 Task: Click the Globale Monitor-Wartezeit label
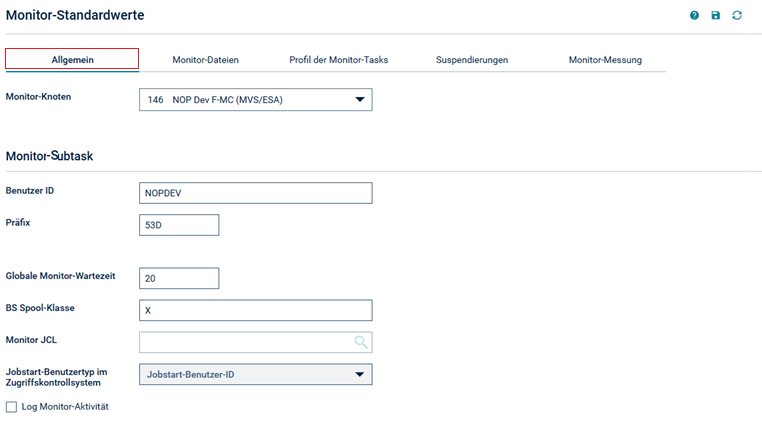(x=60, y=276)
